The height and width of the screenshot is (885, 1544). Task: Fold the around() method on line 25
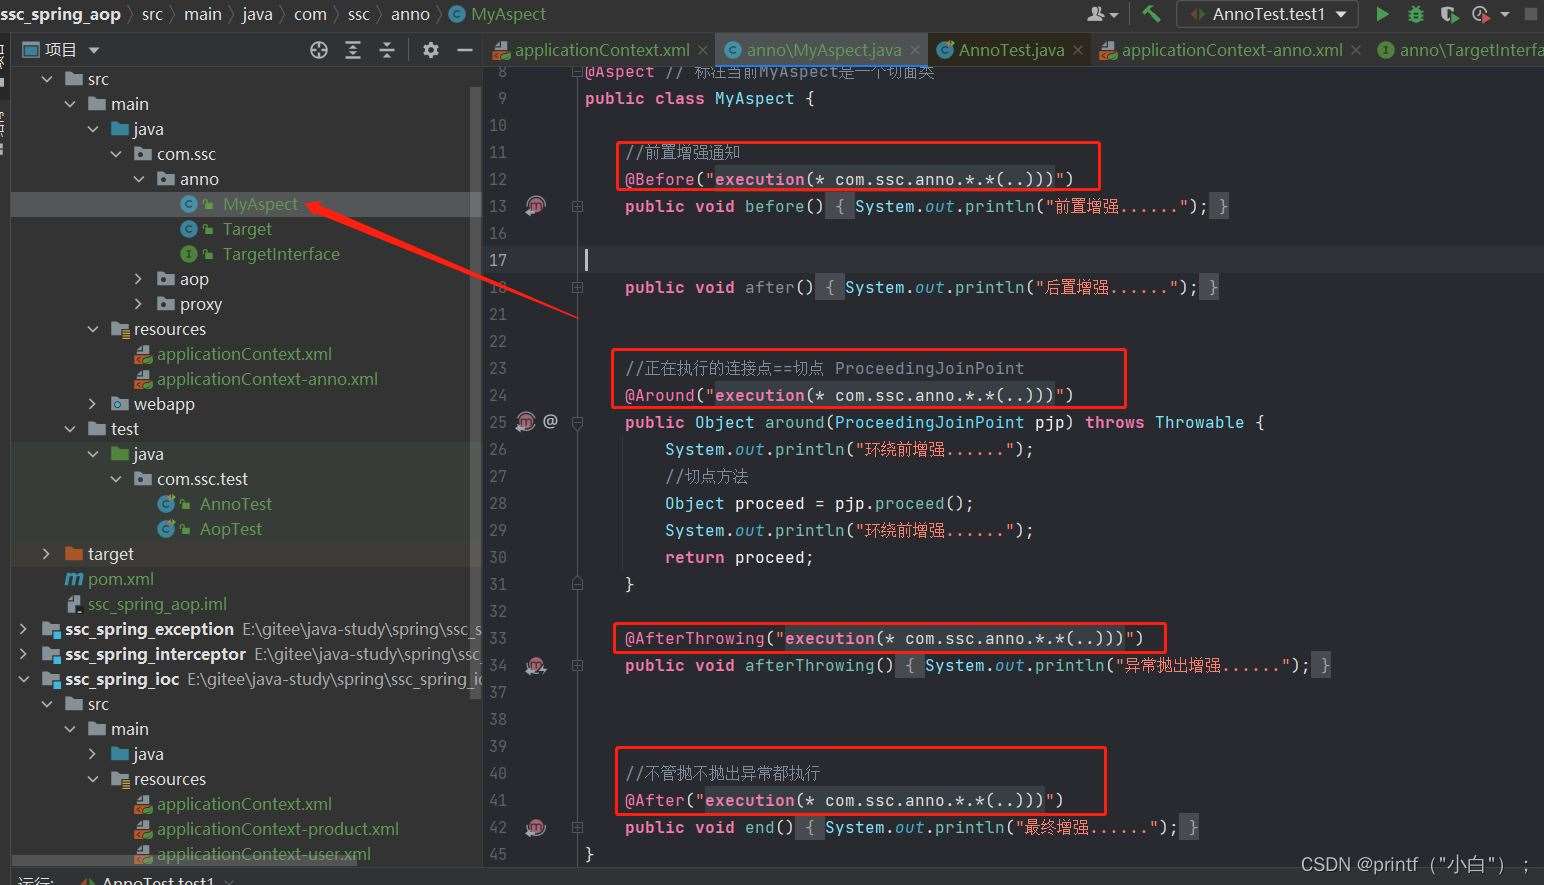pos(577,422)
